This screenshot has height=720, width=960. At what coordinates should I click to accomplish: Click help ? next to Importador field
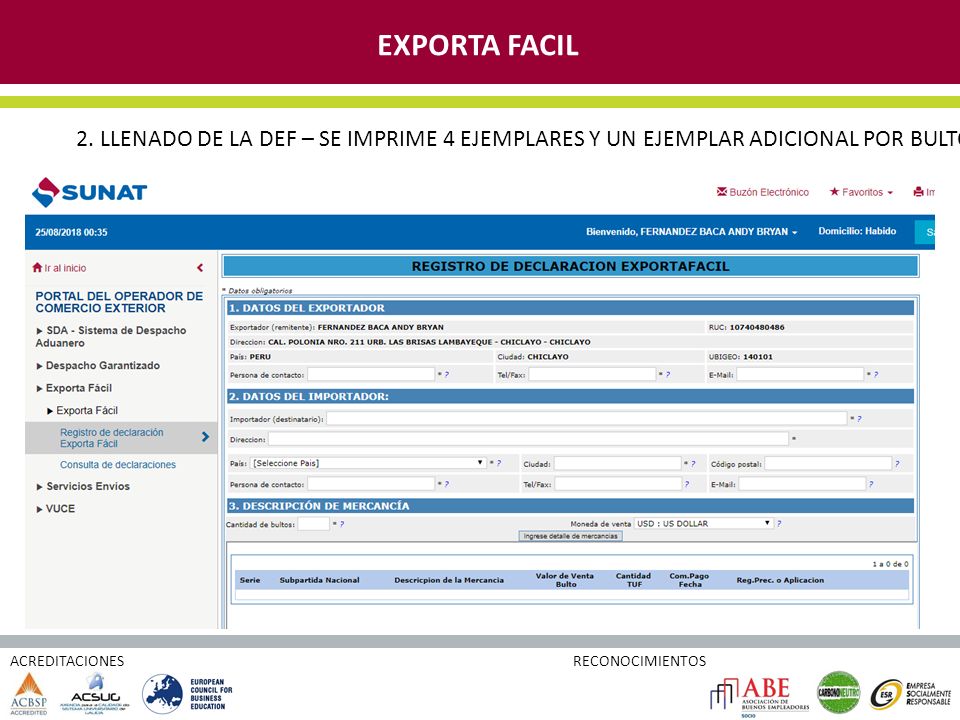[860, 419]
